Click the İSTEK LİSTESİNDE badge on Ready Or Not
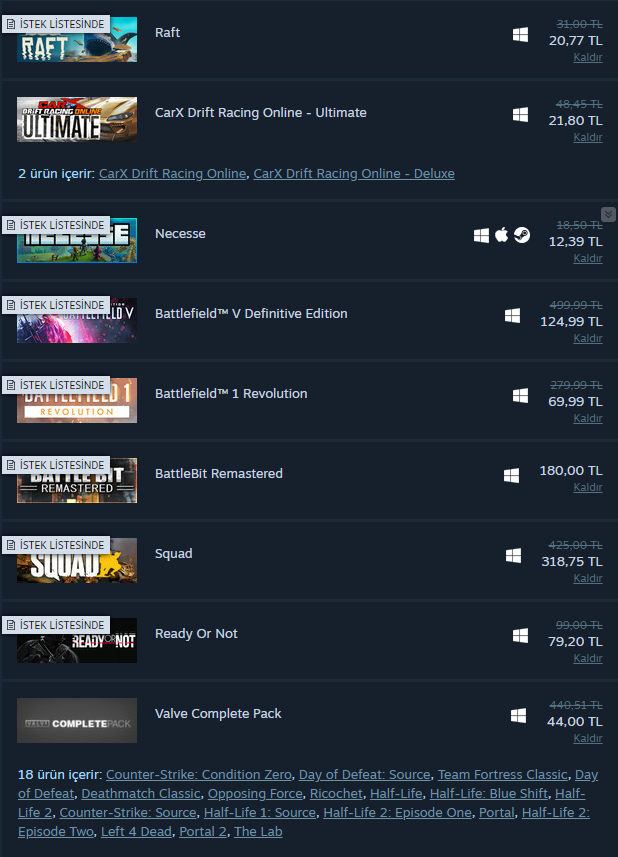The image size is (618, 857). [56, 625]
